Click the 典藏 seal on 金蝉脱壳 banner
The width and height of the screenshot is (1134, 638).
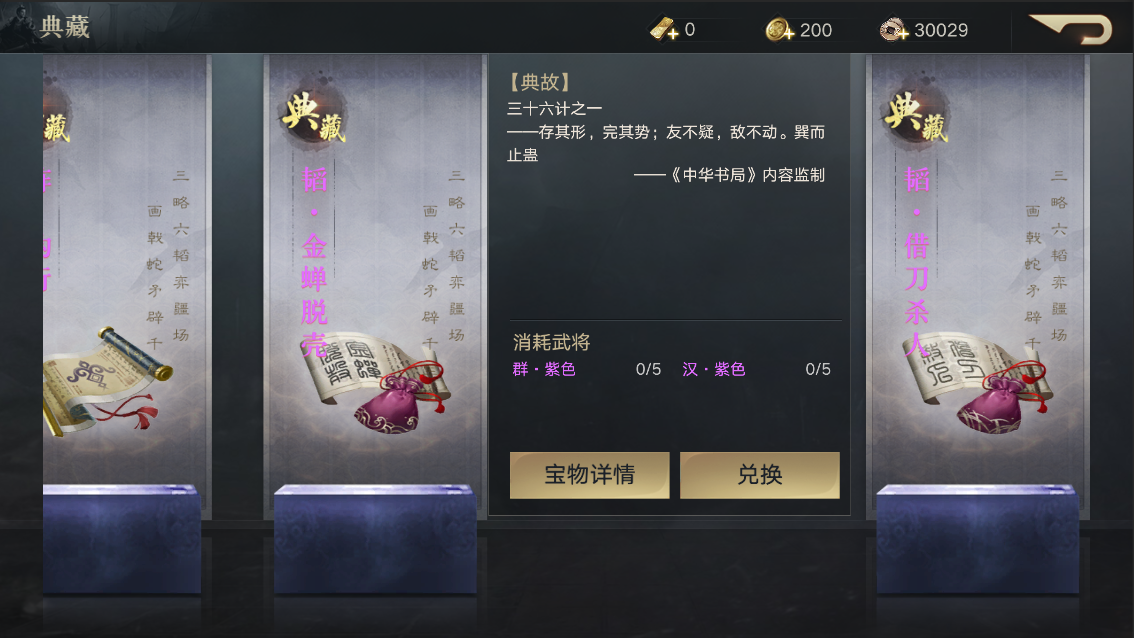coord(313,116)
